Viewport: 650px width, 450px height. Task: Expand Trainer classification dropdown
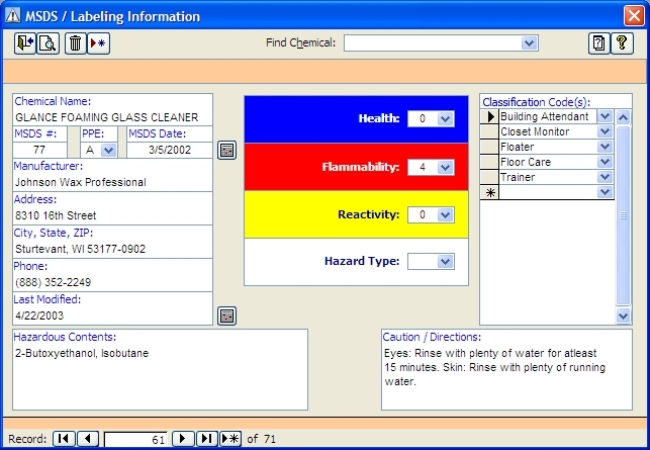point(605,177)
